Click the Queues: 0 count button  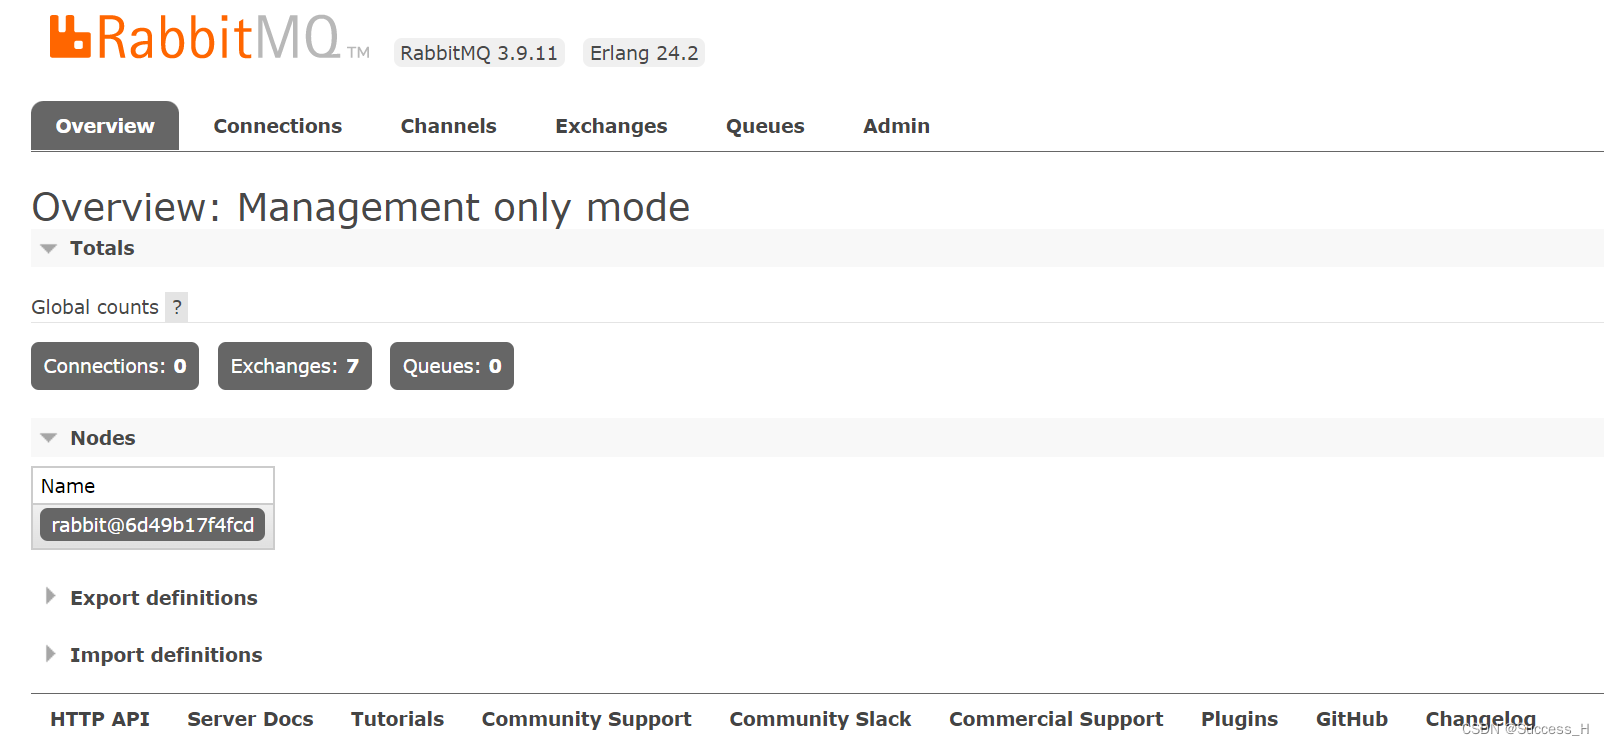tap(452, 366)
